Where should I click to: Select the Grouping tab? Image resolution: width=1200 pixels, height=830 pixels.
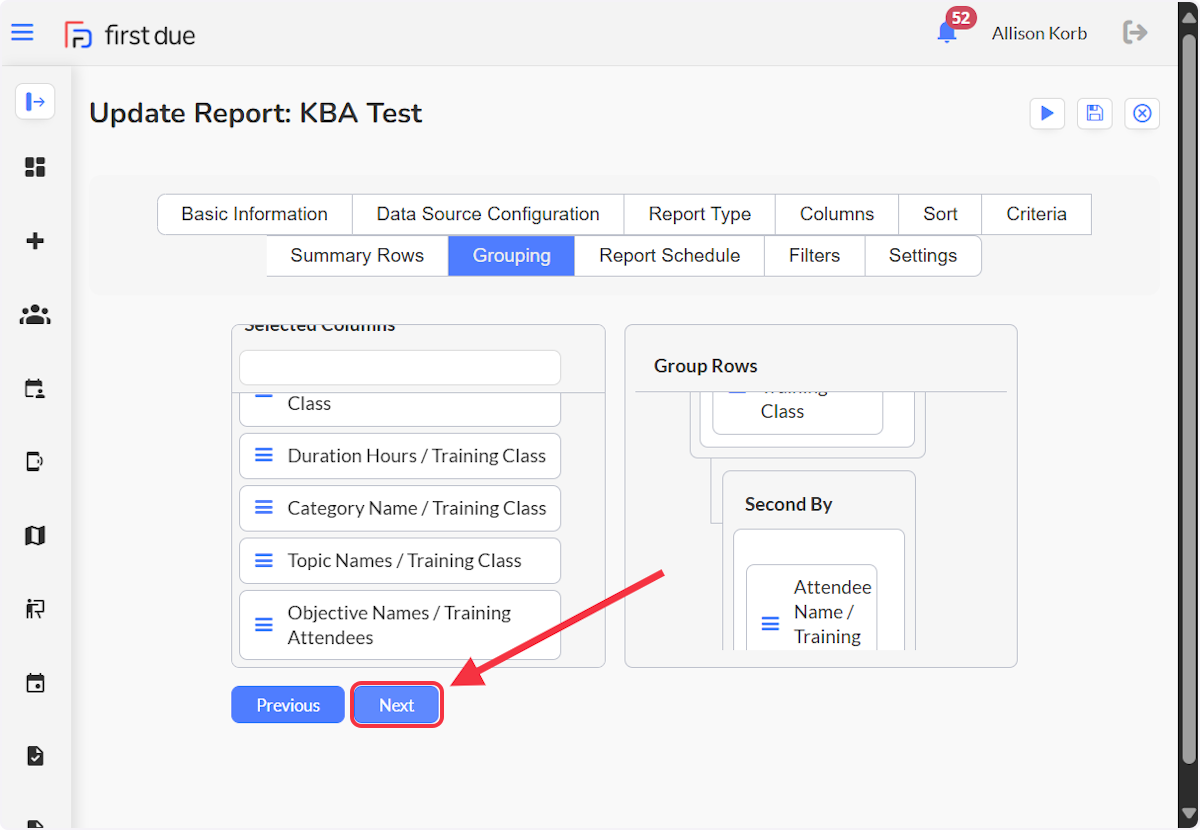[x=512, y=256]
